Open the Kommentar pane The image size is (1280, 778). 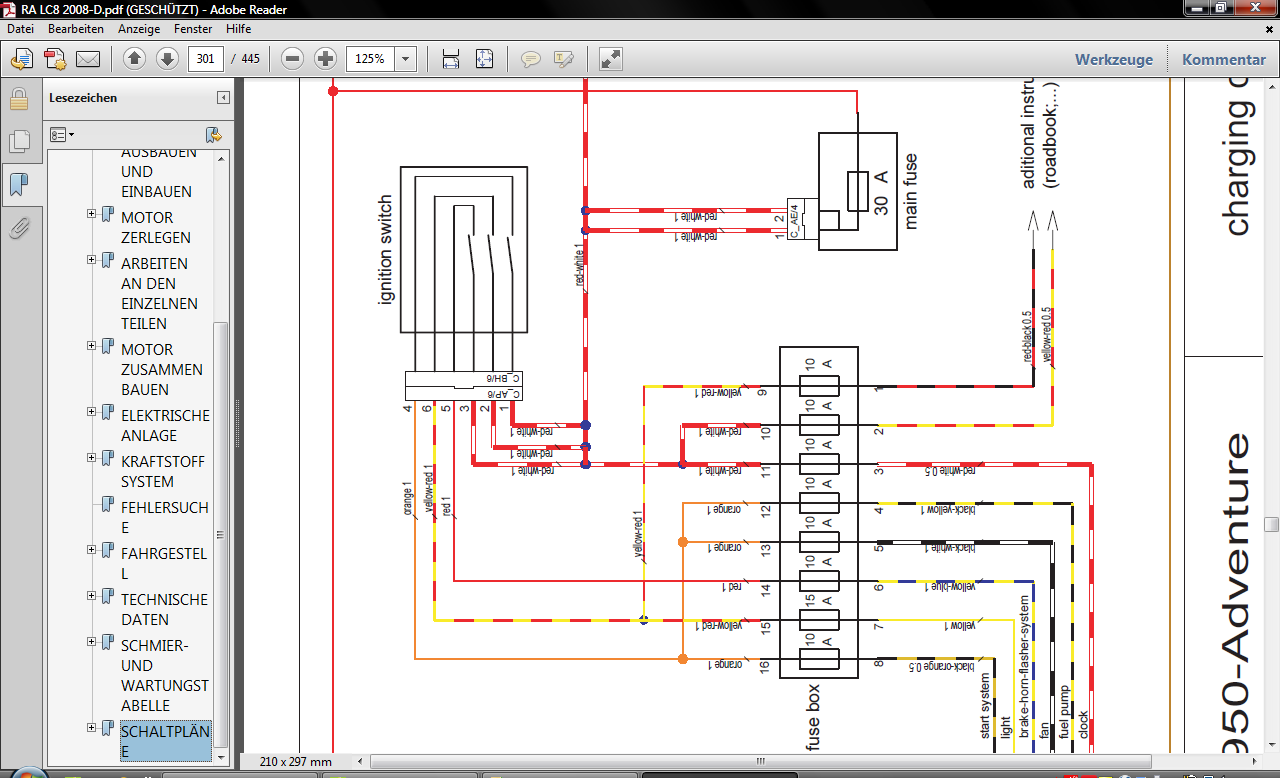coord(1223,59)
